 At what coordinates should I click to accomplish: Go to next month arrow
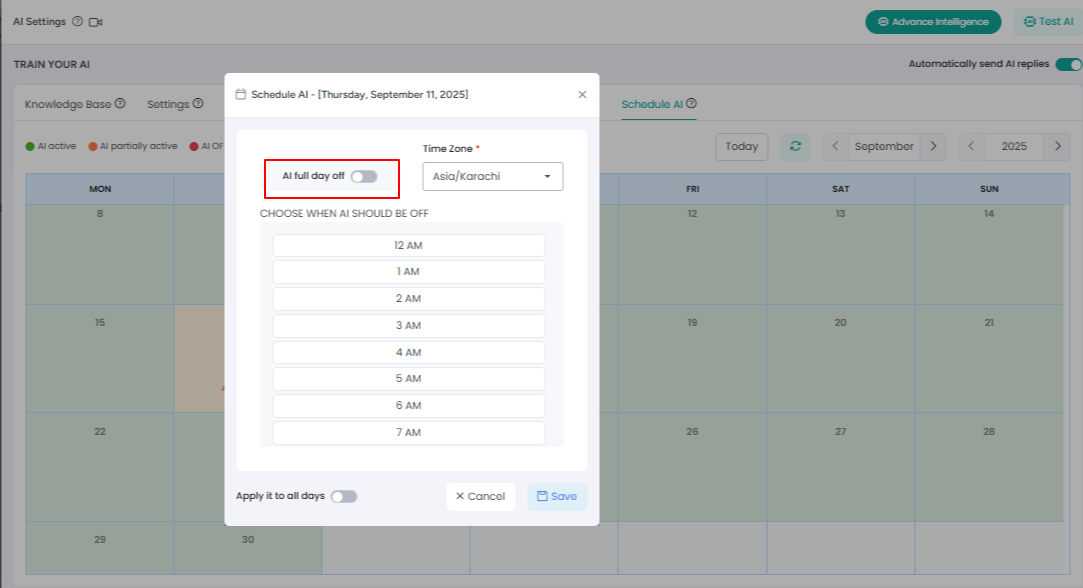(x=934, y=146)
